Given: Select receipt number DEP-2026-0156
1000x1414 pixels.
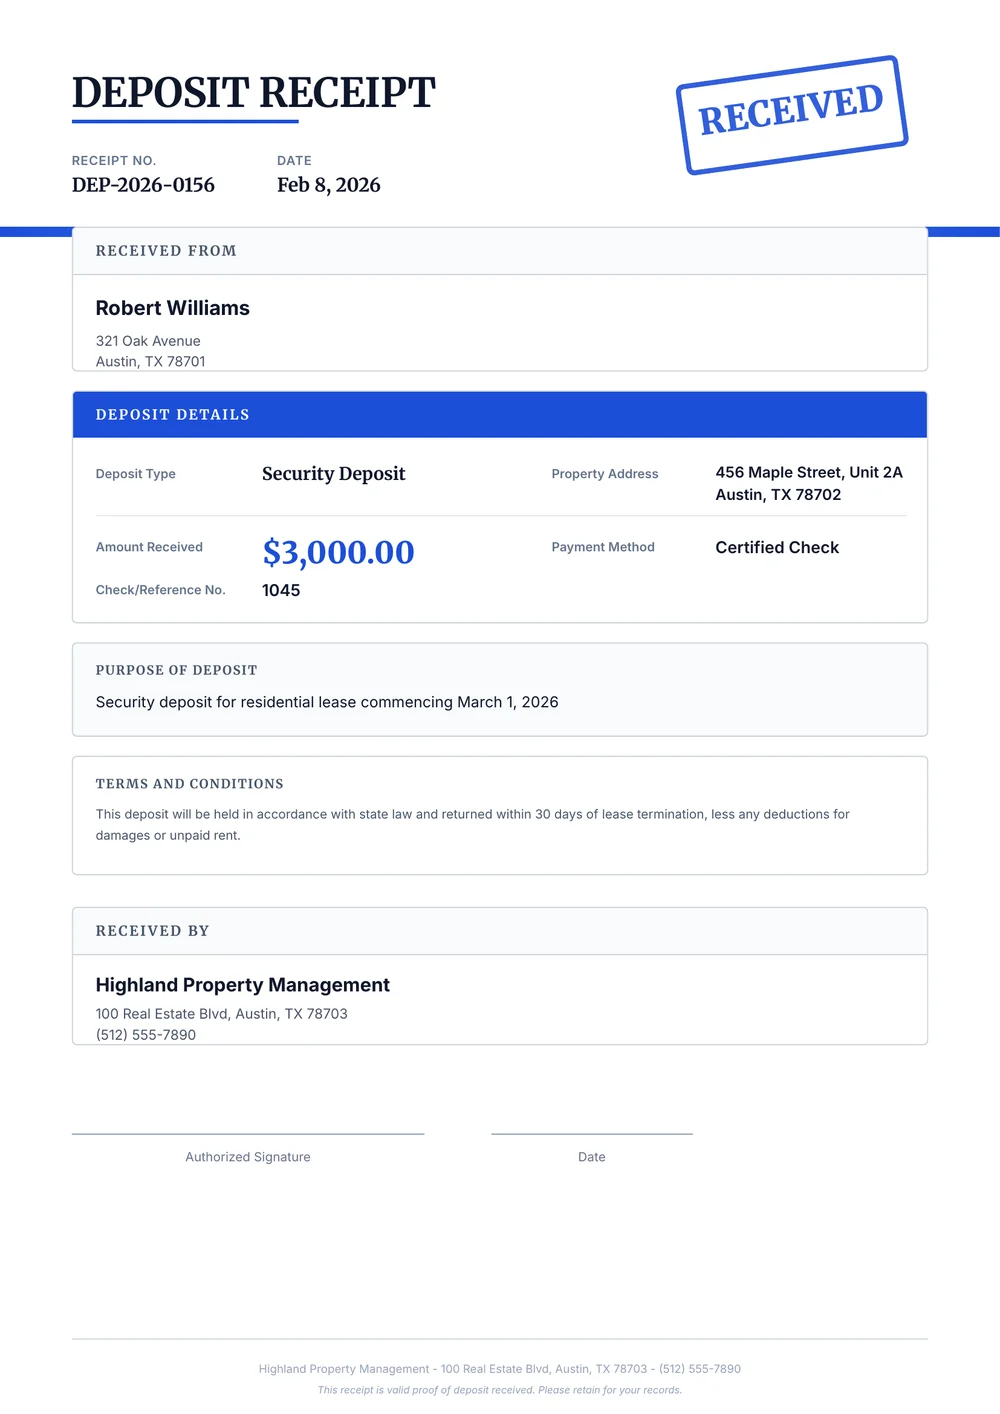Looking at the screenshot, I should (143, 185).
